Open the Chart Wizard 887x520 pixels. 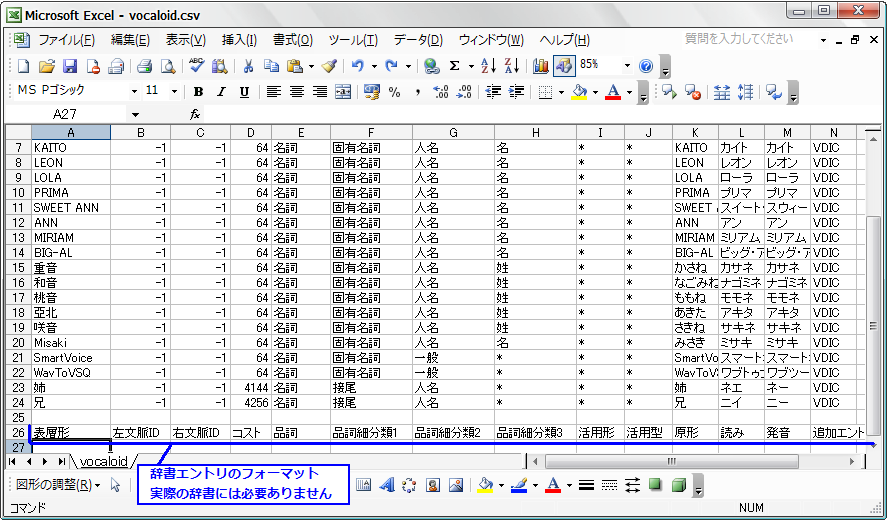(540, 66)
